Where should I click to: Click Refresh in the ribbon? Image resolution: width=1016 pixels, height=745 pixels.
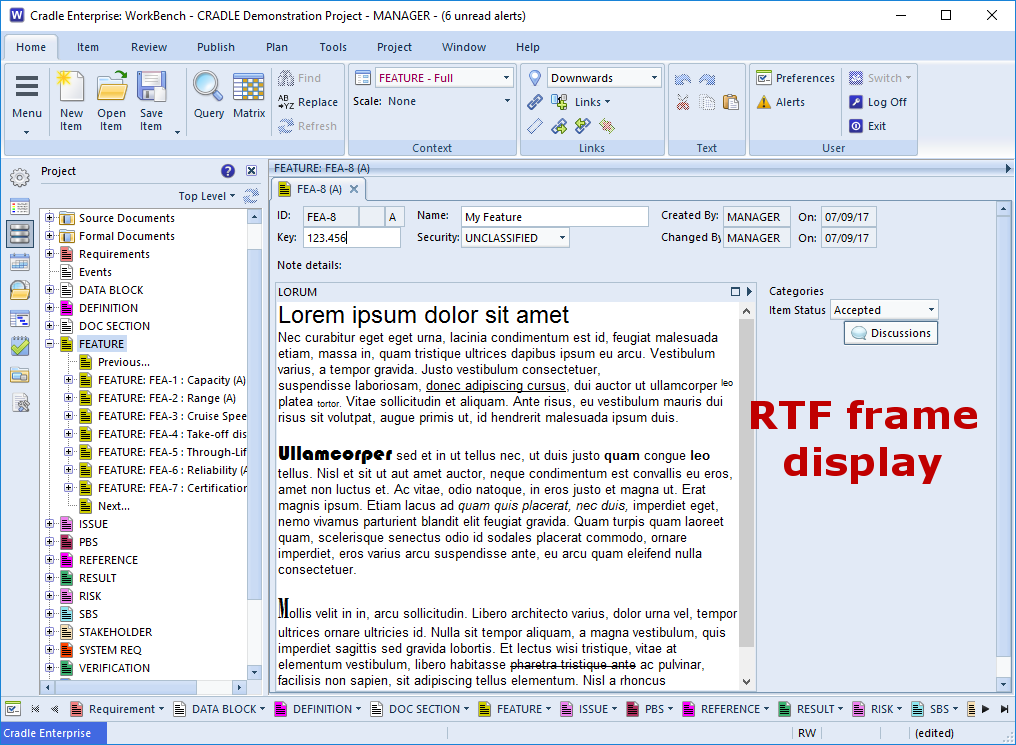click(x=308, y=126)
